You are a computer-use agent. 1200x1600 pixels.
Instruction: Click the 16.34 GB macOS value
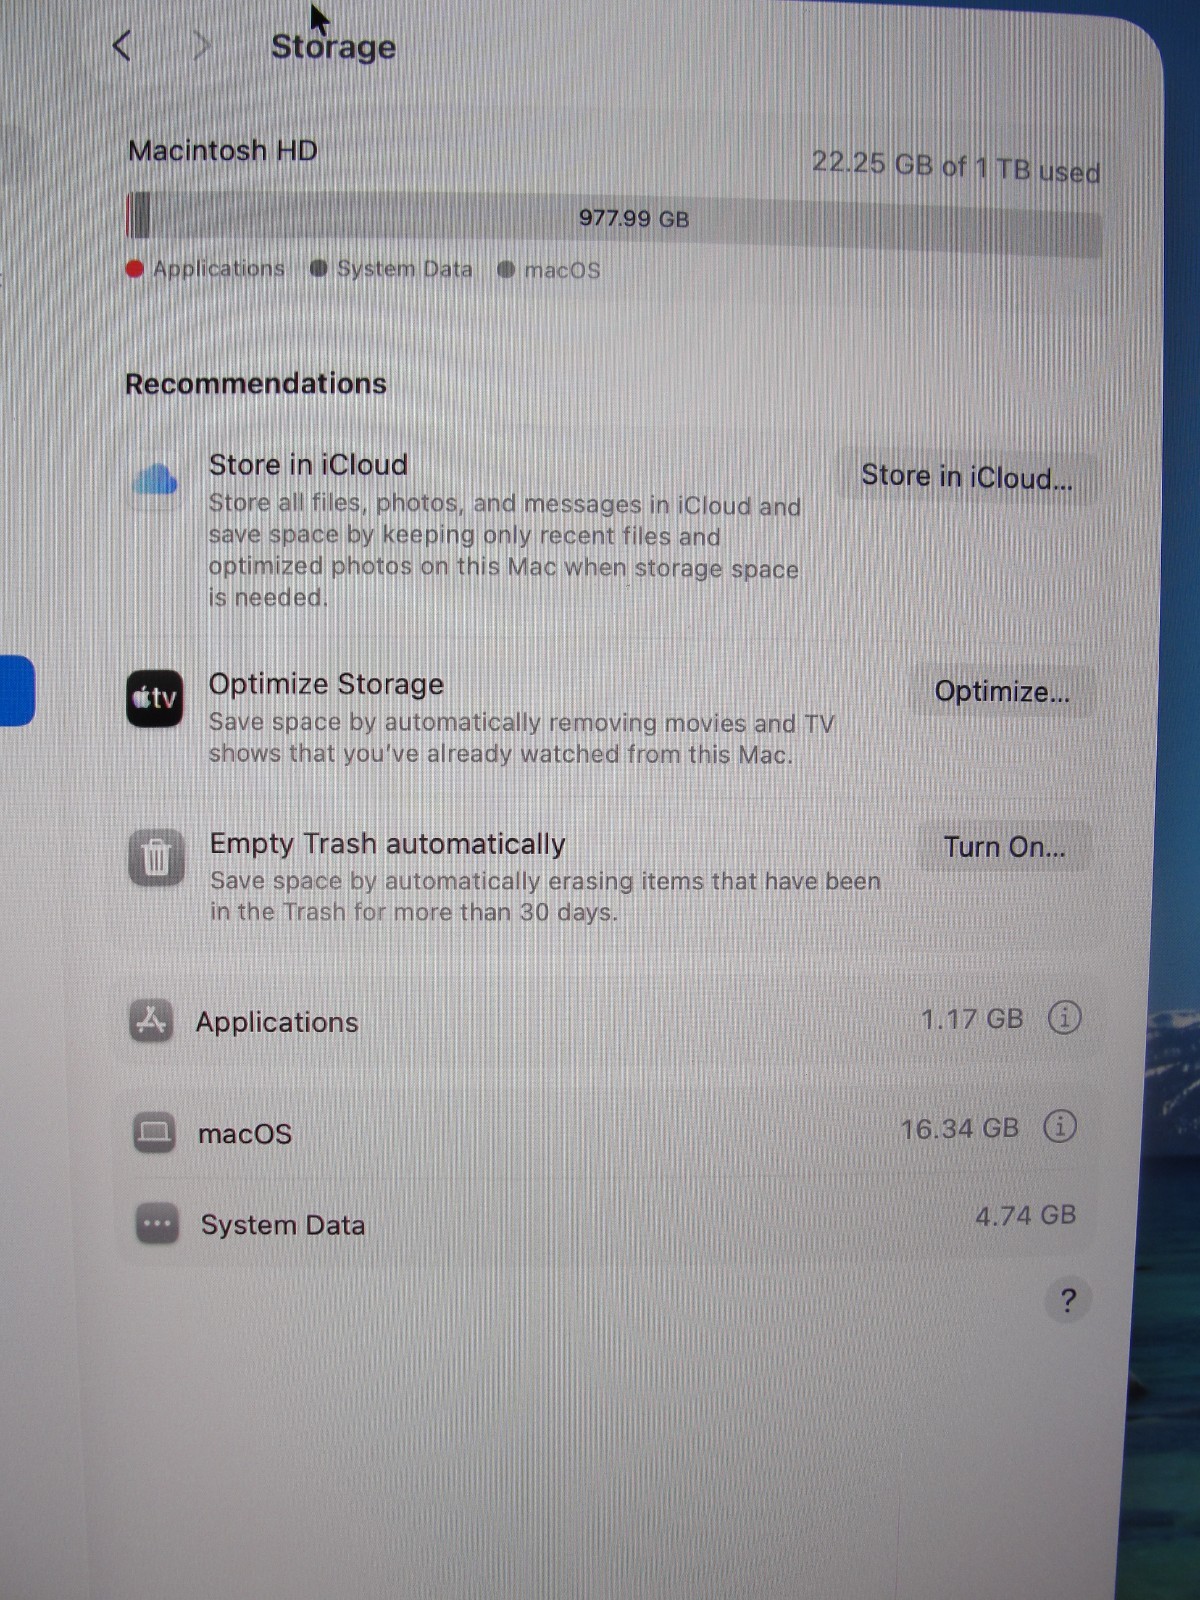pos(959,1129)
